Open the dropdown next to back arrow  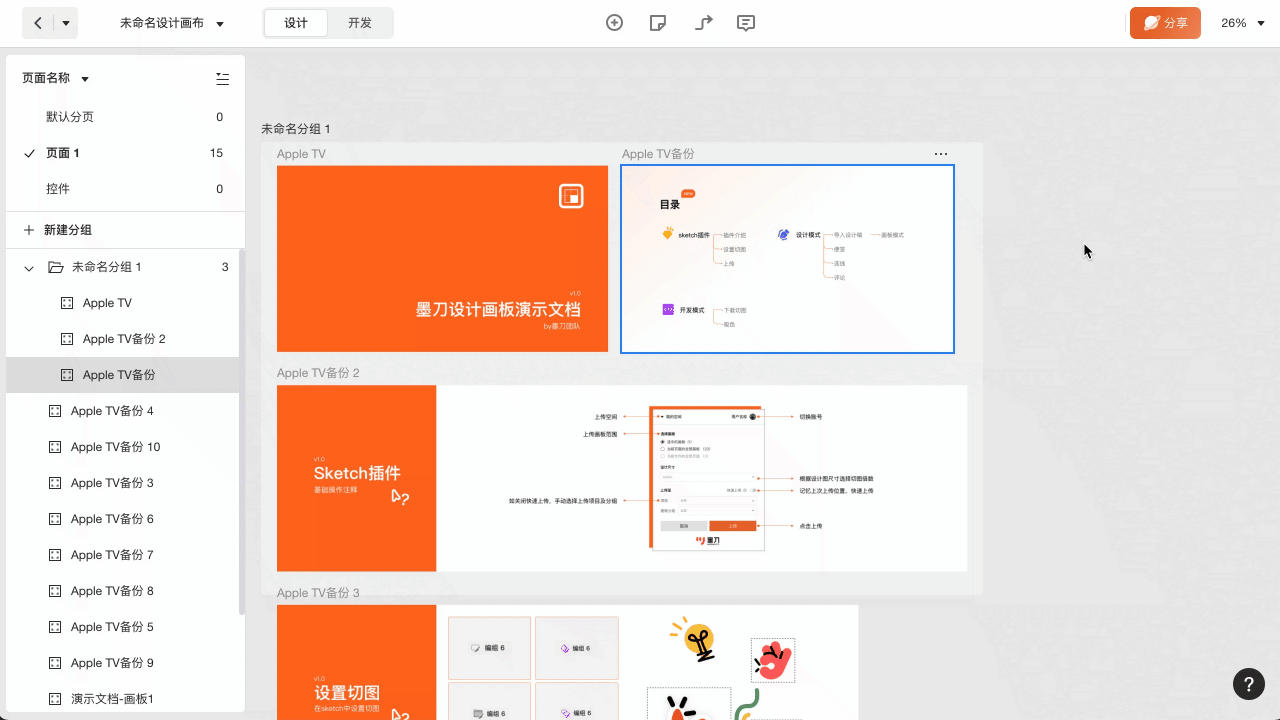[x=66, y=23]
